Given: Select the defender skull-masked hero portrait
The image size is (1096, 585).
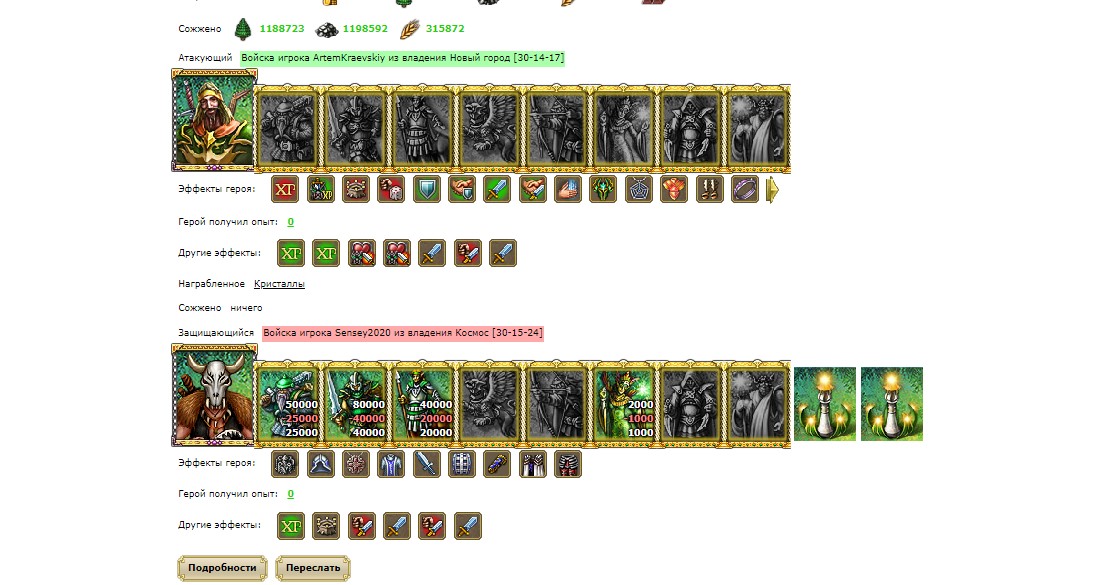Looking at the screenshot, I should [214, 396].
